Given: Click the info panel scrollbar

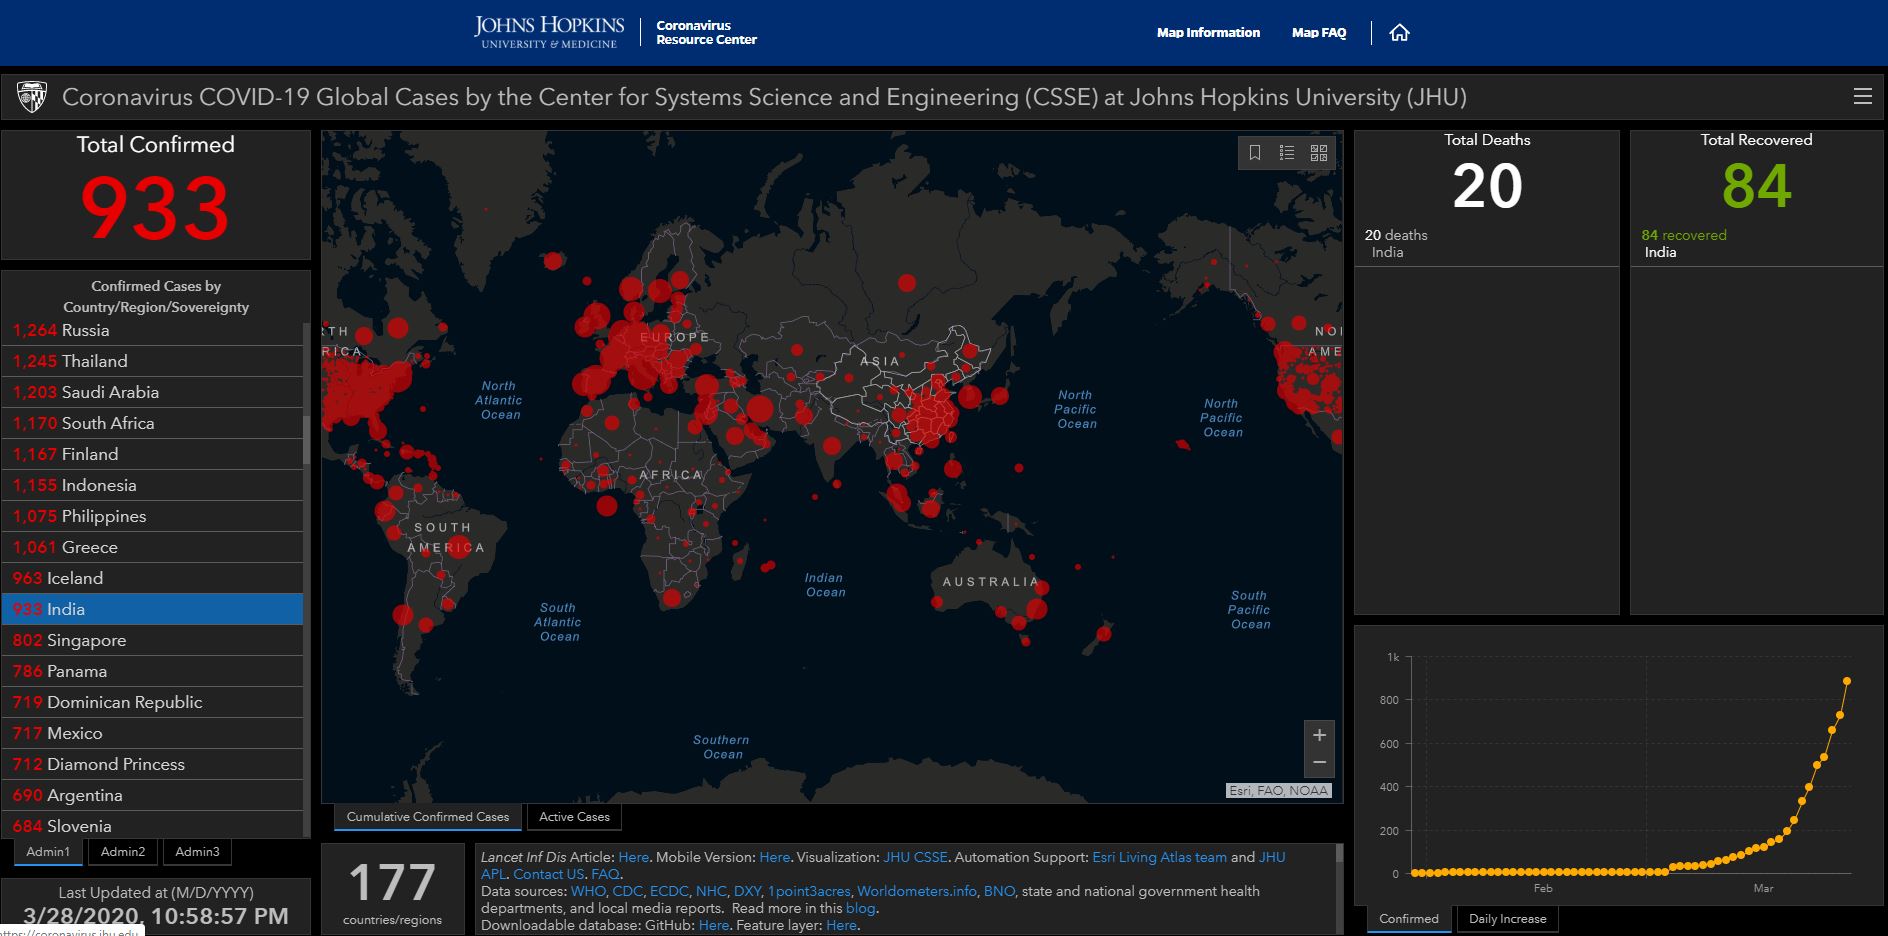Looking at the screenshot, I should point(1339,853).
